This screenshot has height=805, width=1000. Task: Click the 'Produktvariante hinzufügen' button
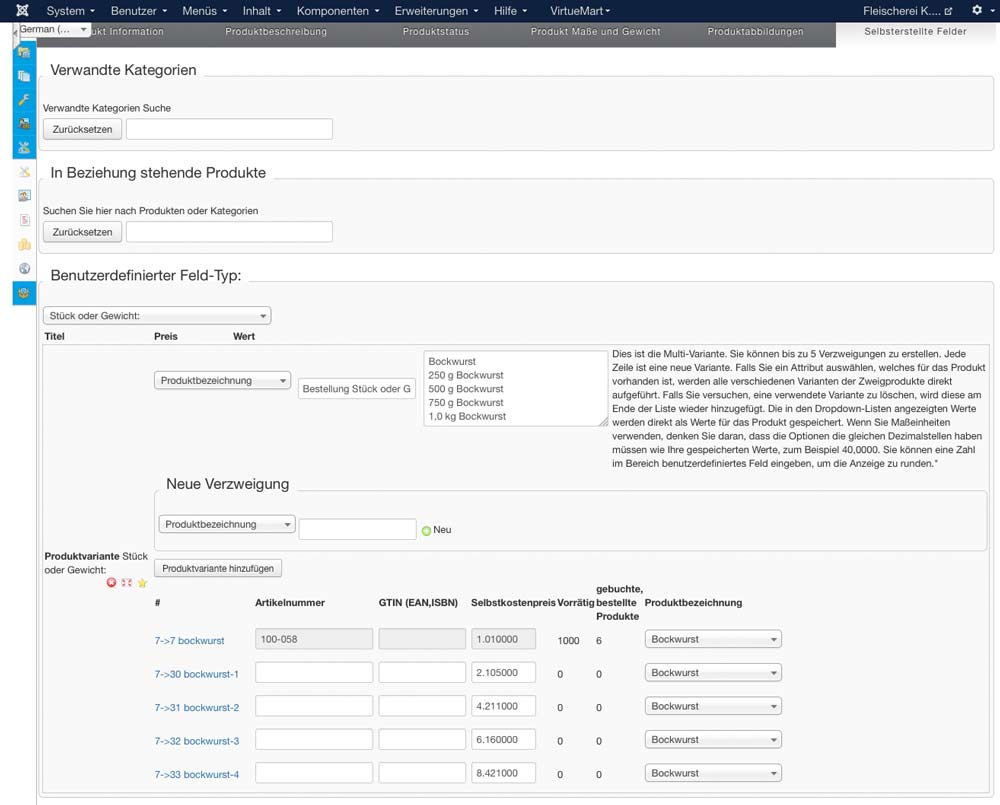218,568
